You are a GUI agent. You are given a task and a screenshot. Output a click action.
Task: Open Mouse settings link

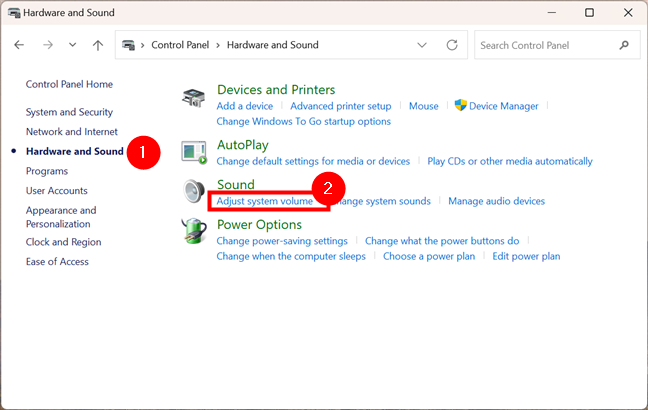(x=424, y=106)
